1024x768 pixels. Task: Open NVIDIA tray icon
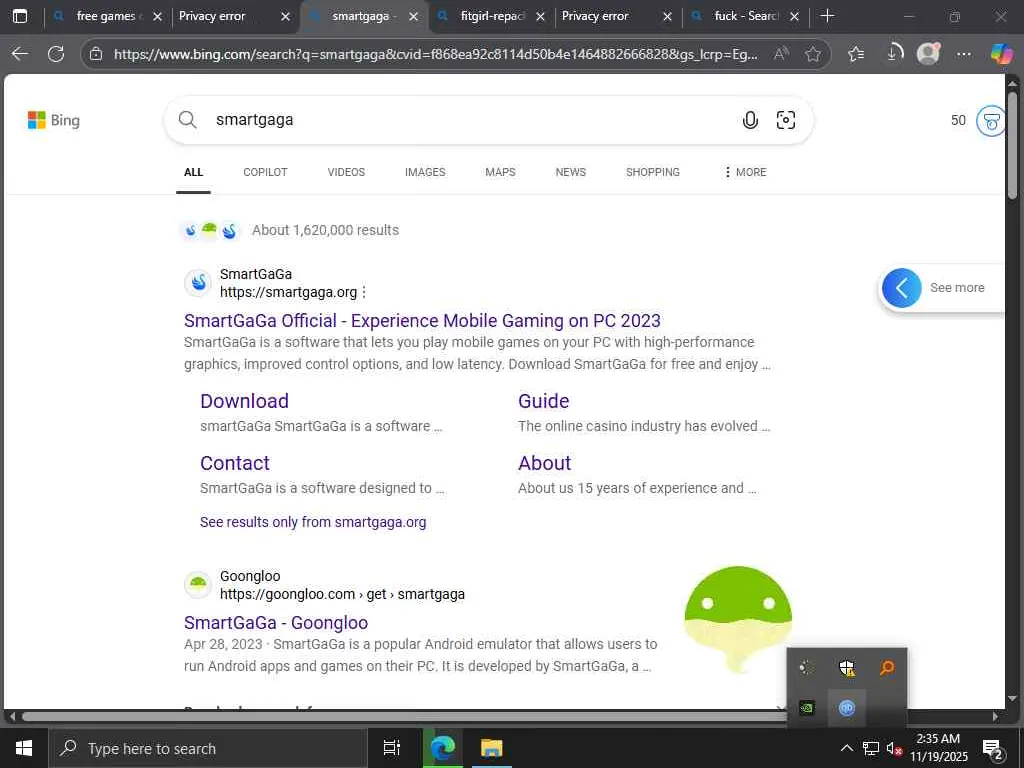807,707
